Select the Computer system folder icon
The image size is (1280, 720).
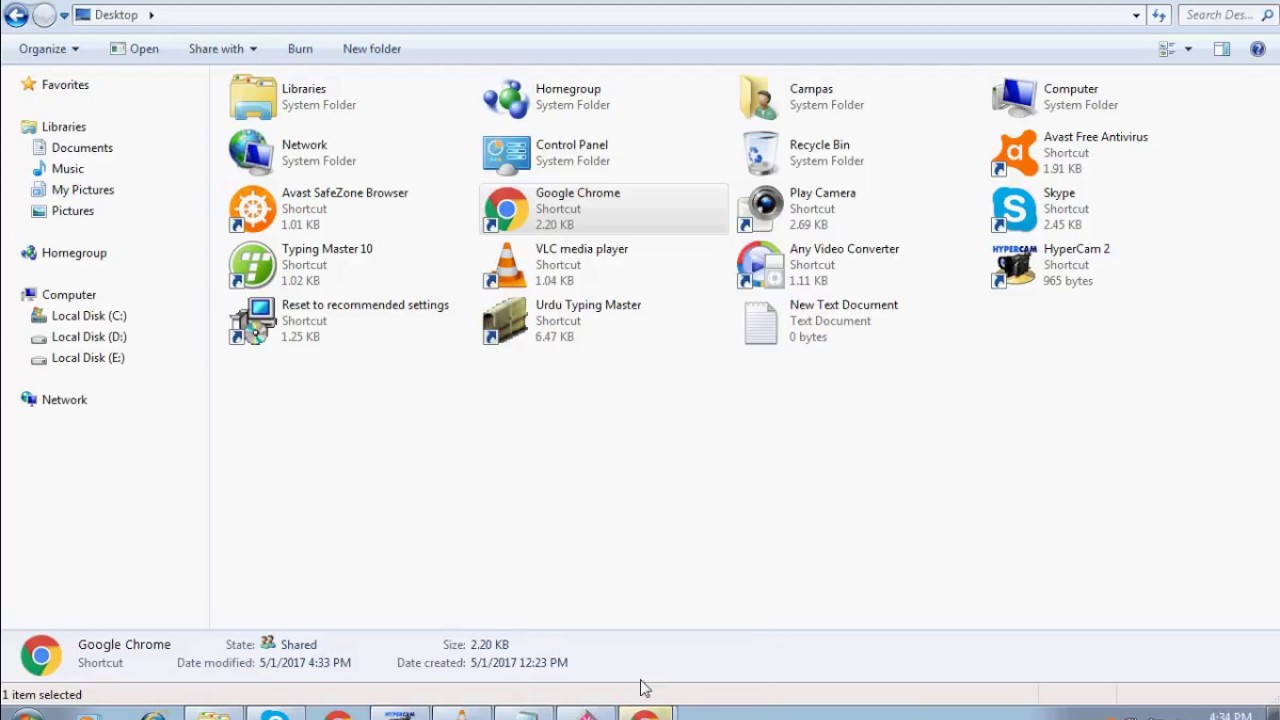click(x=1014, y=97)
